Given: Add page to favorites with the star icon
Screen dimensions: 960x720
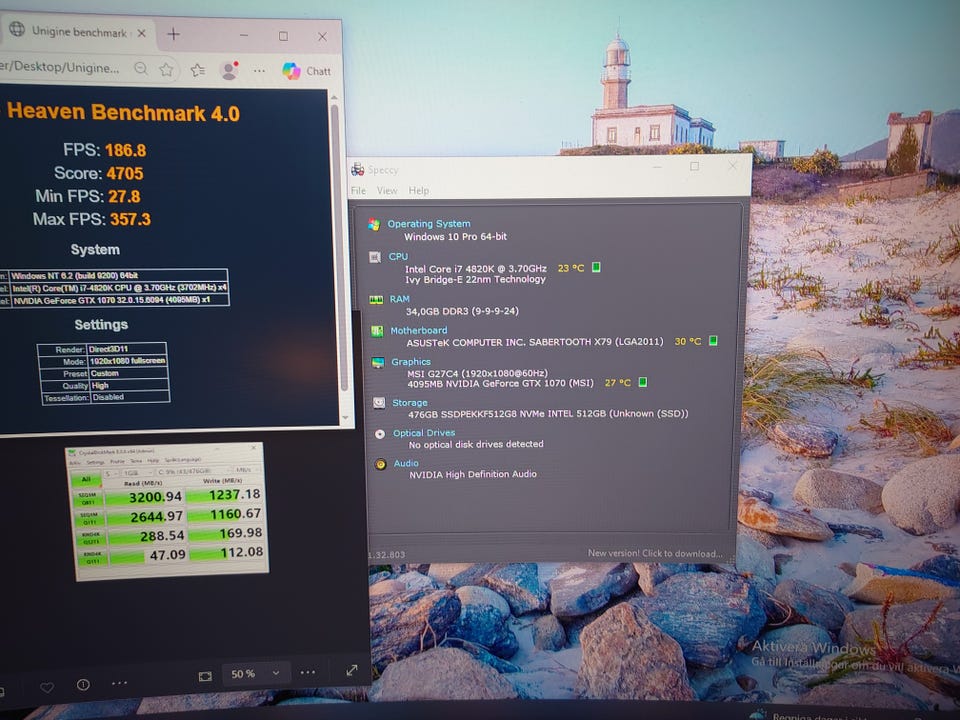Looking at the screenshot, I should (x=166, y=69).
